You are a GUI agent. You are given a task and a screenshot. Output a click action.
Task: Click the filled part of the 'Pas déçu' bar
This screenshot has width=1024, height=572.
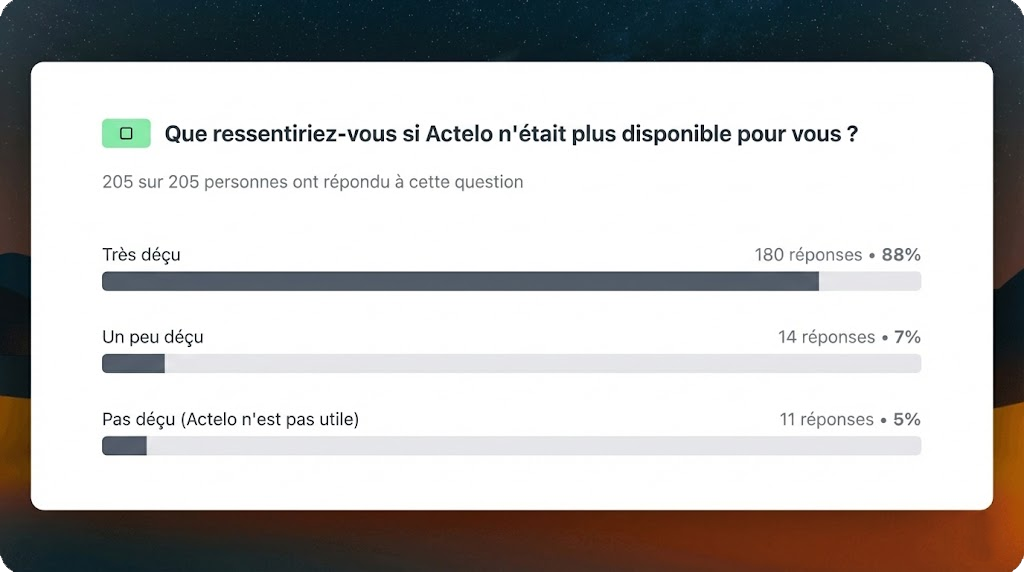[x=124, y=445]
